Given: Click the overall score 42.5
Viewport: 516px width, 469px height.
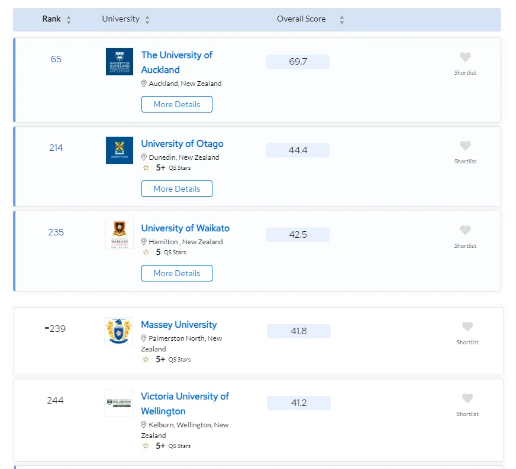Looking at the screenshot, I should pos(298,235).
